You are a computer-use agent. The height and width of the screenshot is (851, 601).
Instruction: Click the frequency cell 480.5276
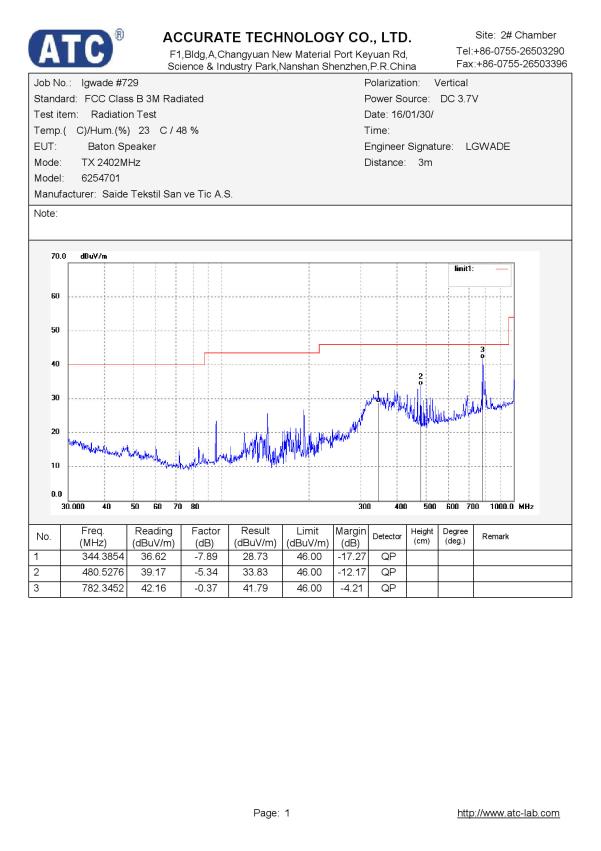click(103, 573)
